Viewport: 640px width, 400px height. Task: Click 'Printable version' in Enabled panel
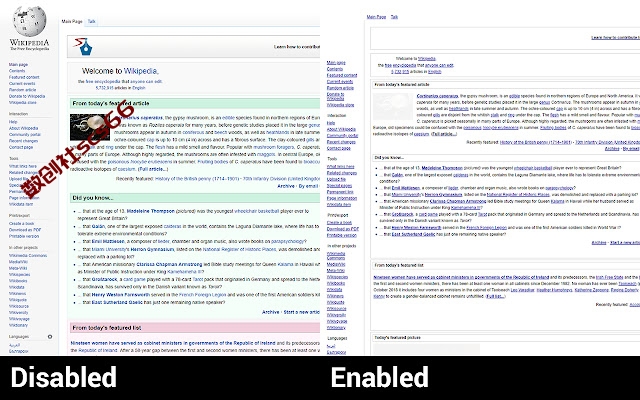click(x=342, y=235)
